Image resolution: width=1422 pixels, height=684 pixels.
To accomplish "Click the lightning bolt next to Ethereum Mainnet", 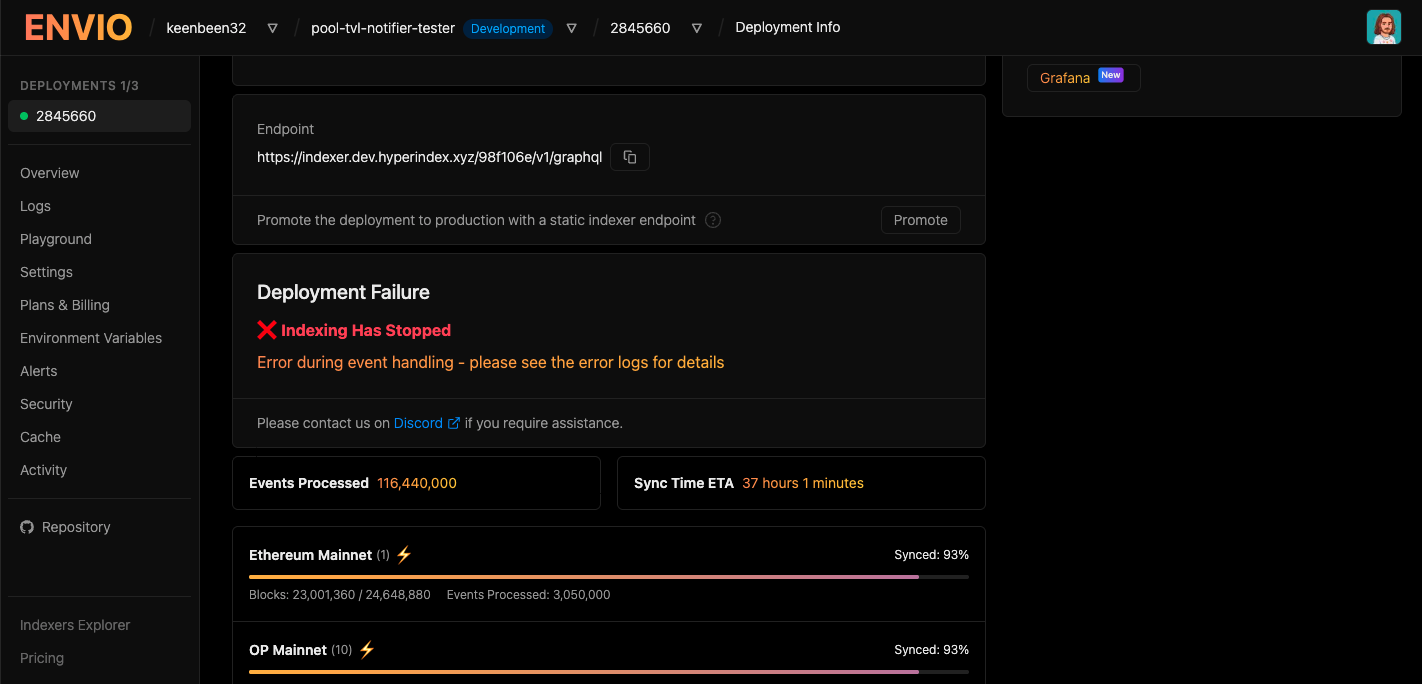I will tap(404, 555).
